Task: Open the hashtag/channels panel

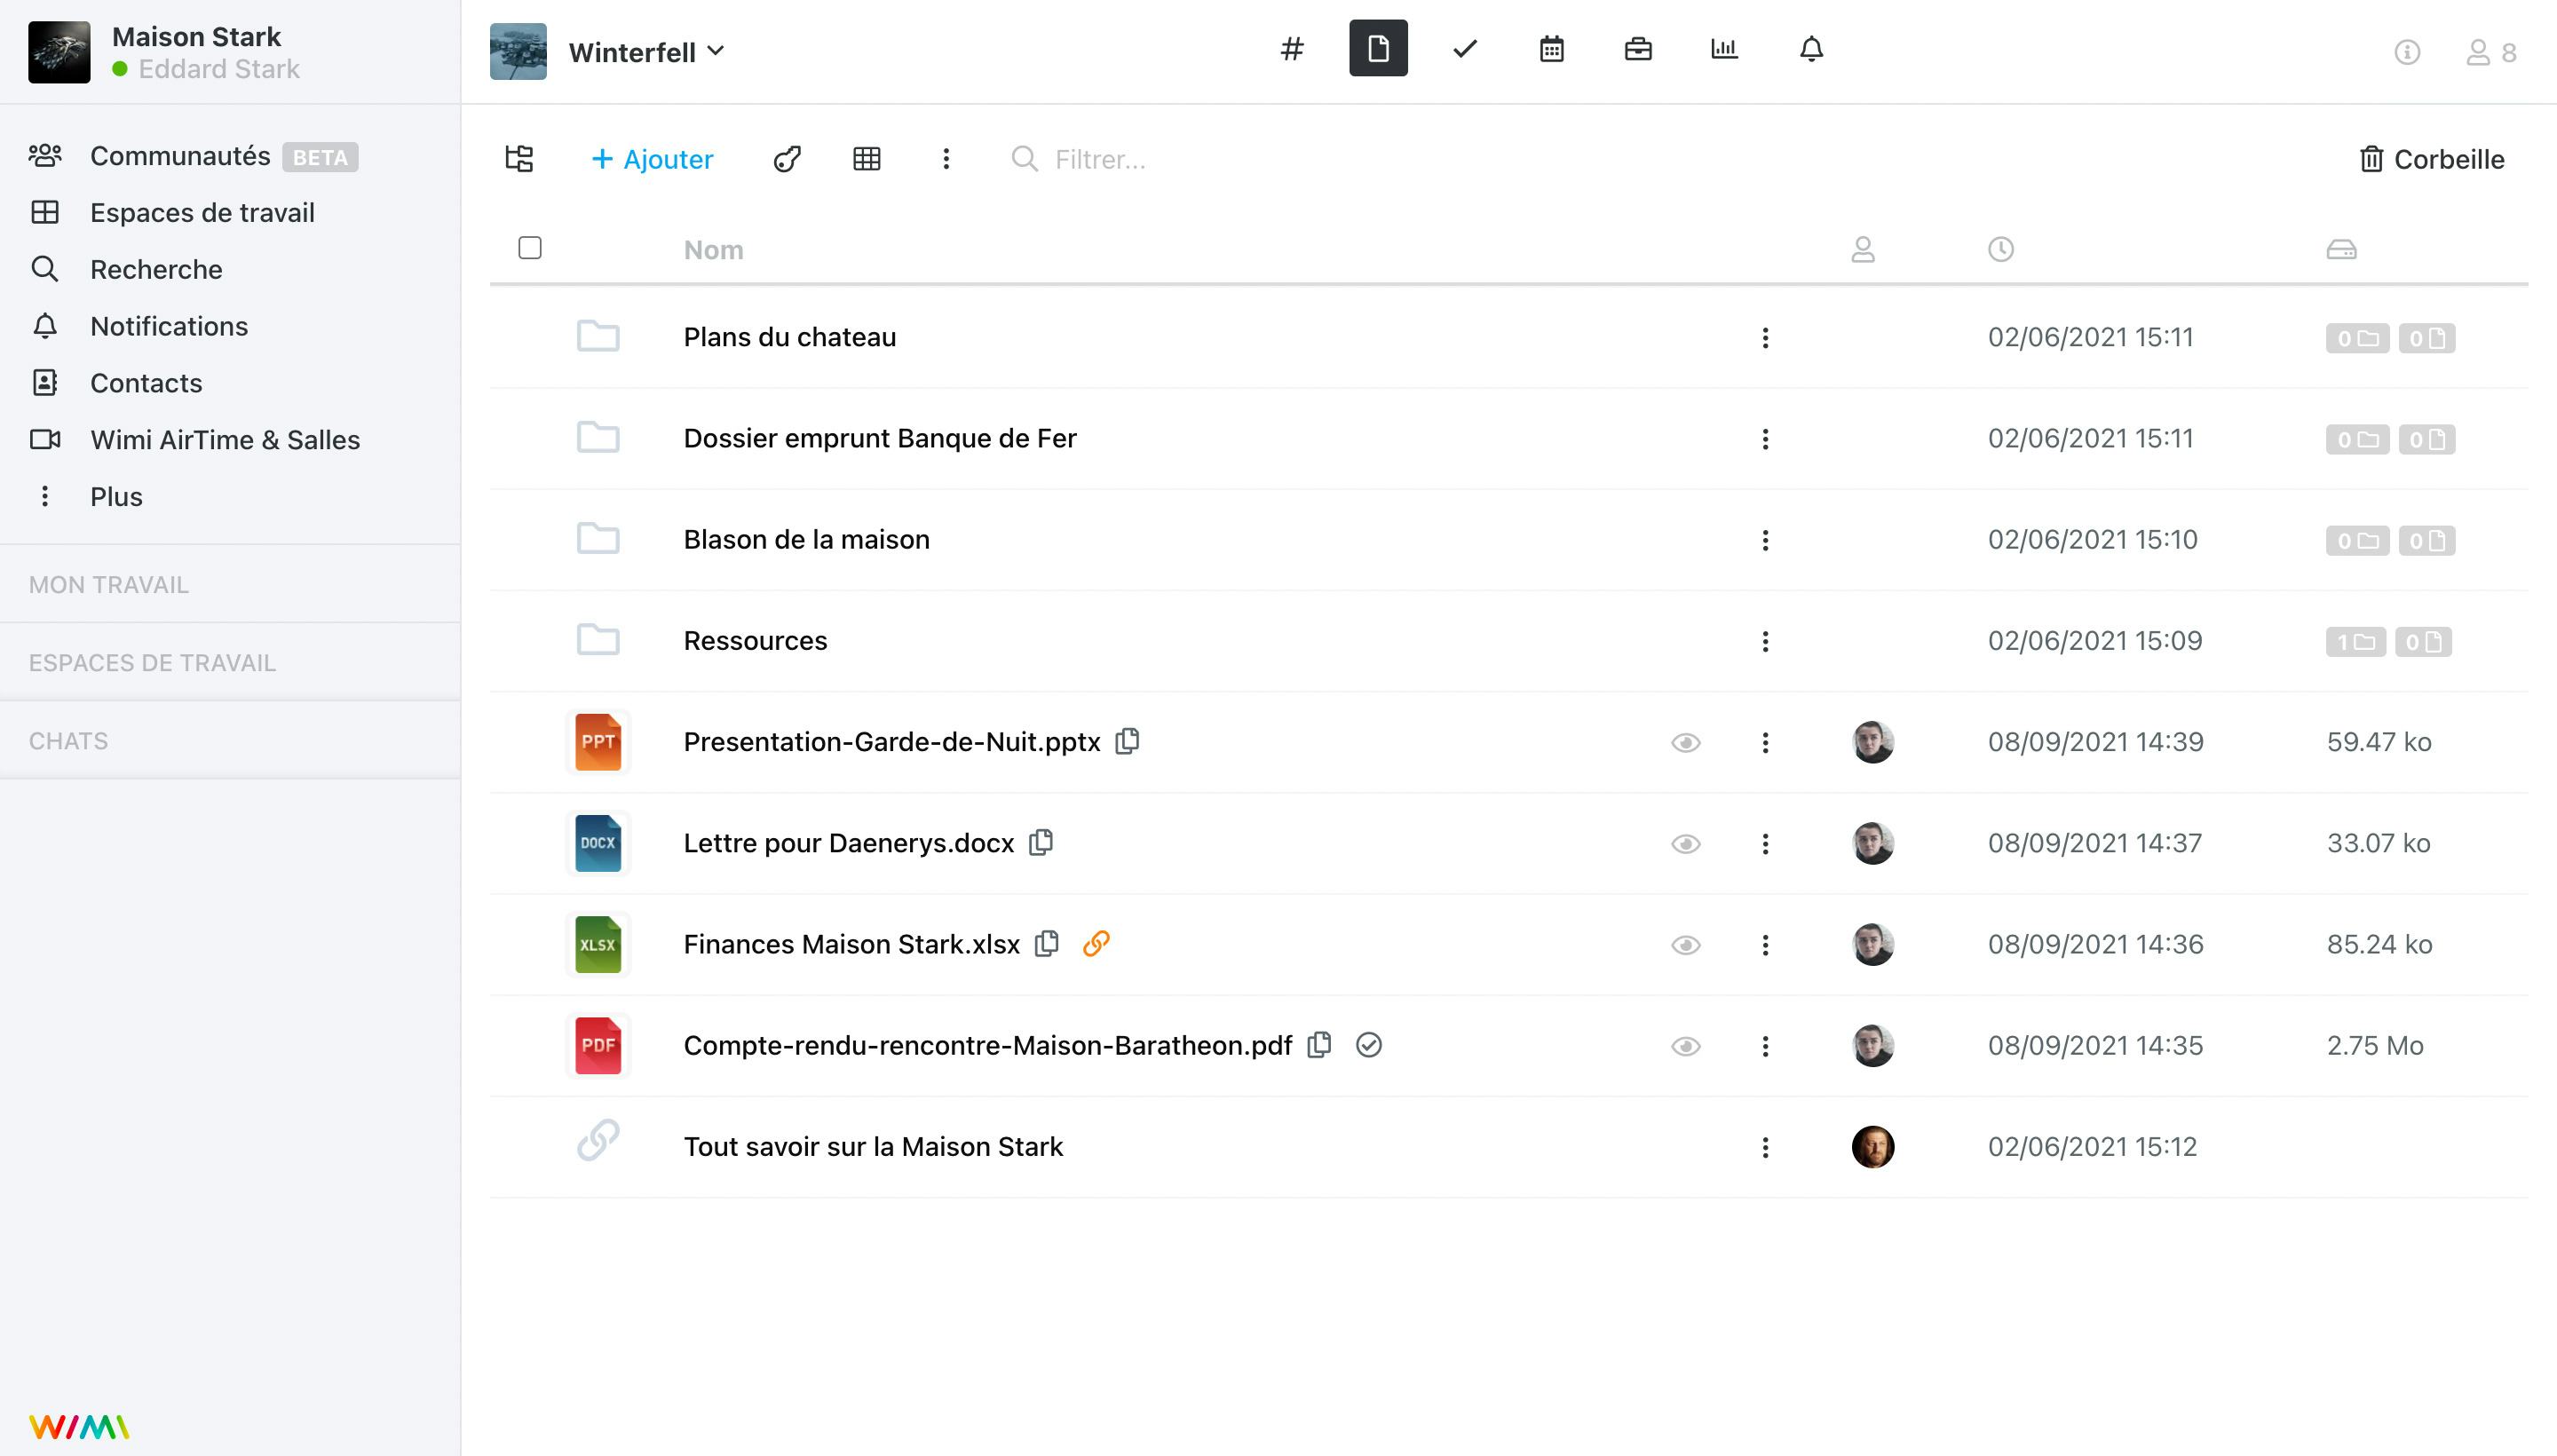Action: click(1293, 47)
